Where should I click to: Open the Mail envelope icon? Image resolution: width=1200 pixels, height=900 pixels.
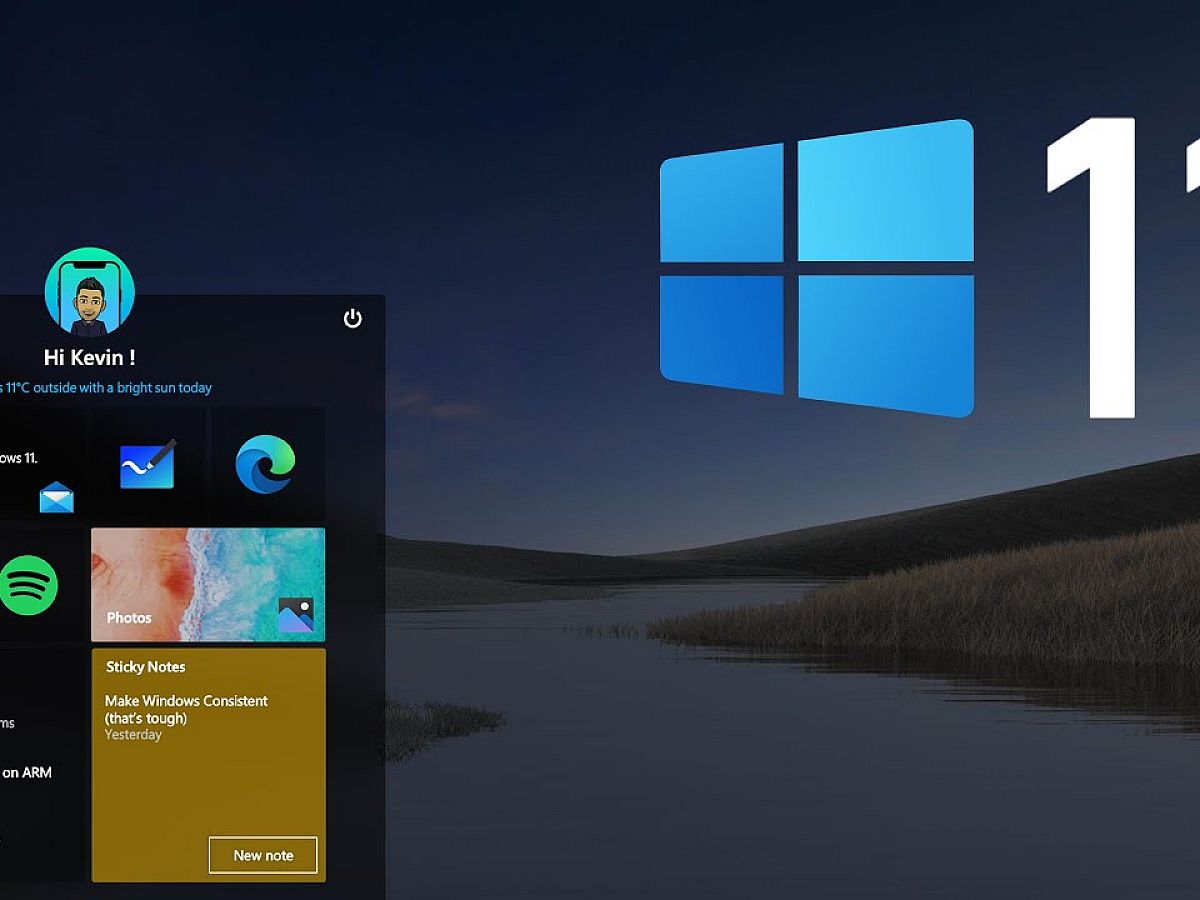pyautogui.click(x=57, y=497)
